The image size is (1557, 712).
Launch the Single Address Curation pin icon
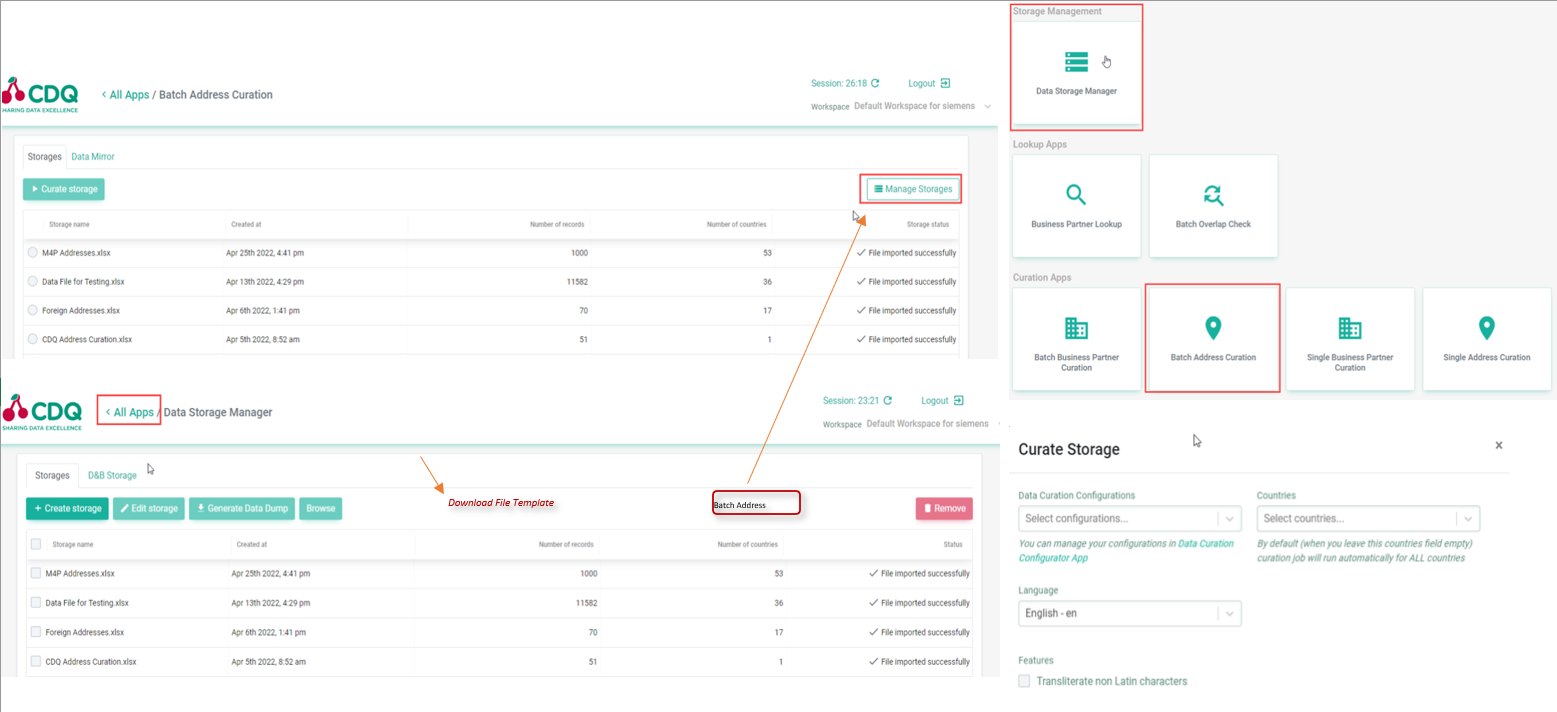point(1486,327)
